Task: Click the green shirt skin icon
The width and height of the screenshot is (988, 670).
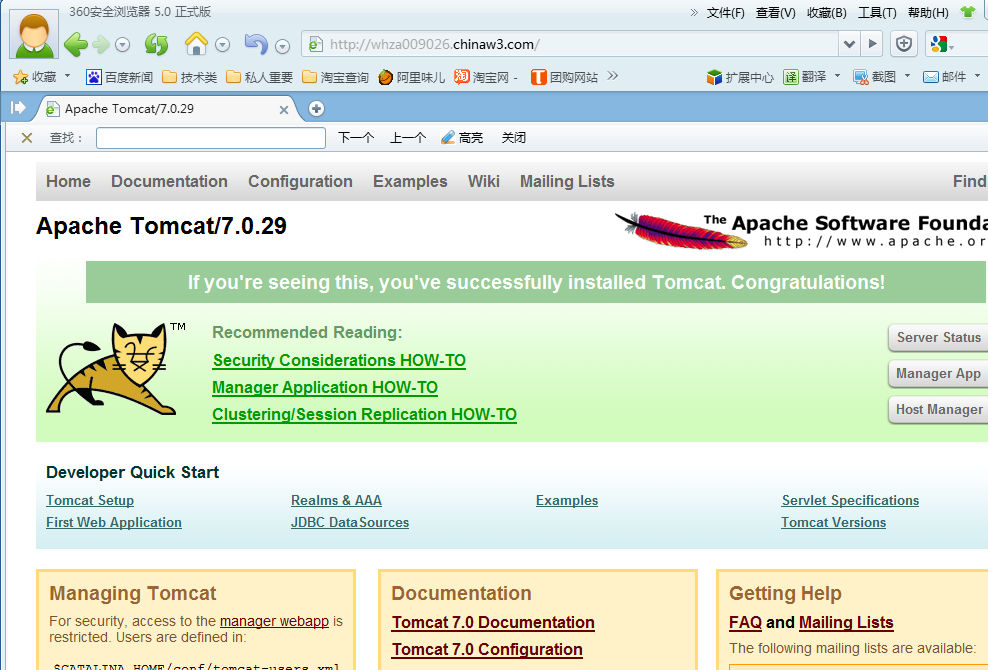Action: coord(968,12)
